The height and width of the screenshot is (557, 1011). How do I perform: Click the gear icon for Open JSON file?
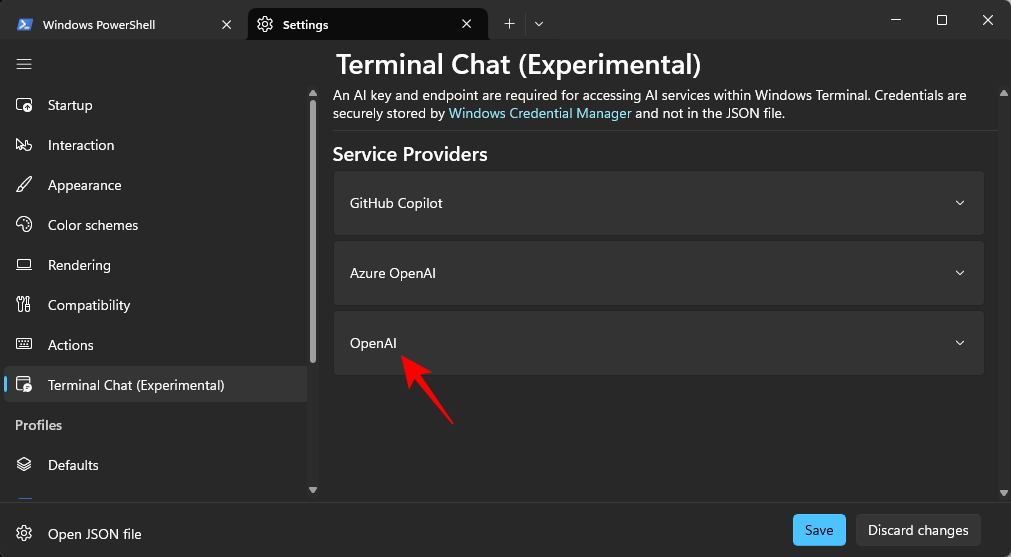[25, 534]
